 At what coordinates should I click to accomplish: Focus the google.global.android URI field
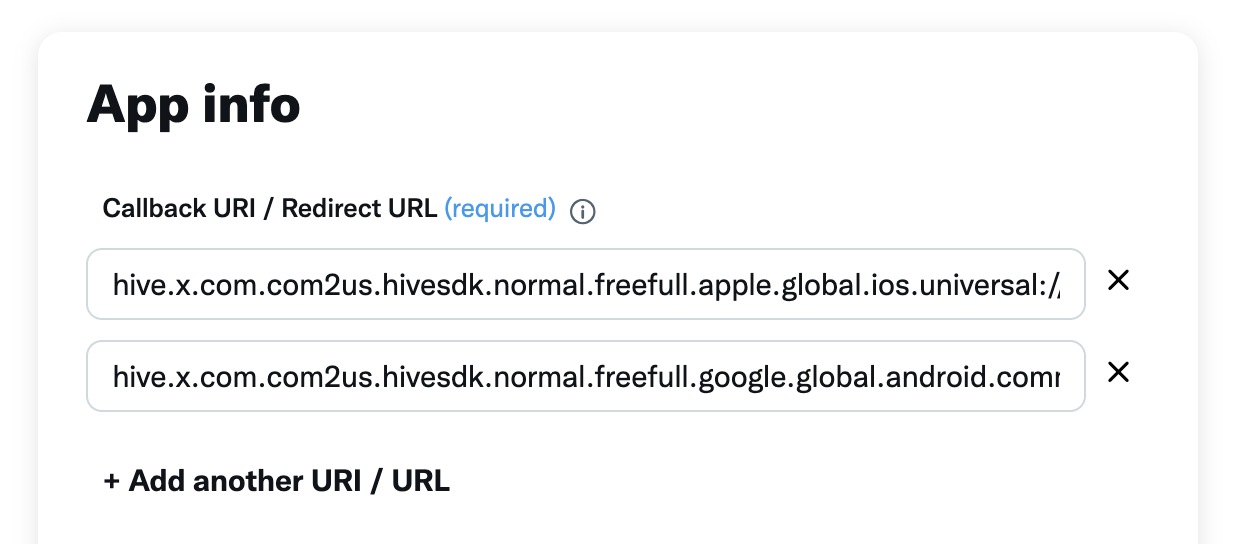(585, 376)
